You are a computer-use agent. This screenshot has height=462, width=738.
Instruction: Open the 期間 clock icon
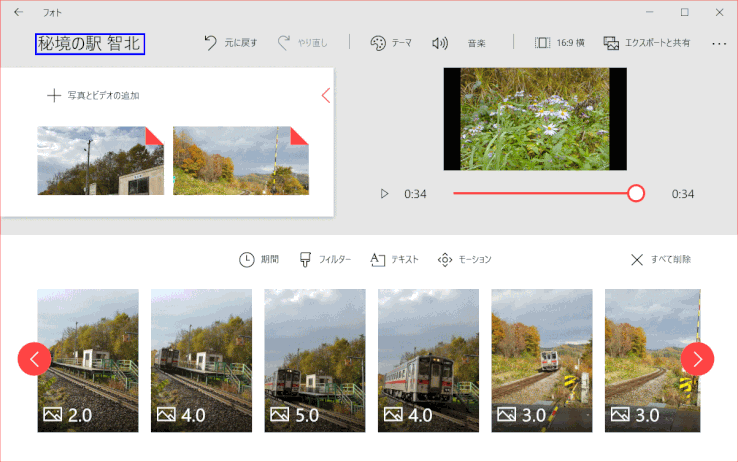click(x=247, y=259)
